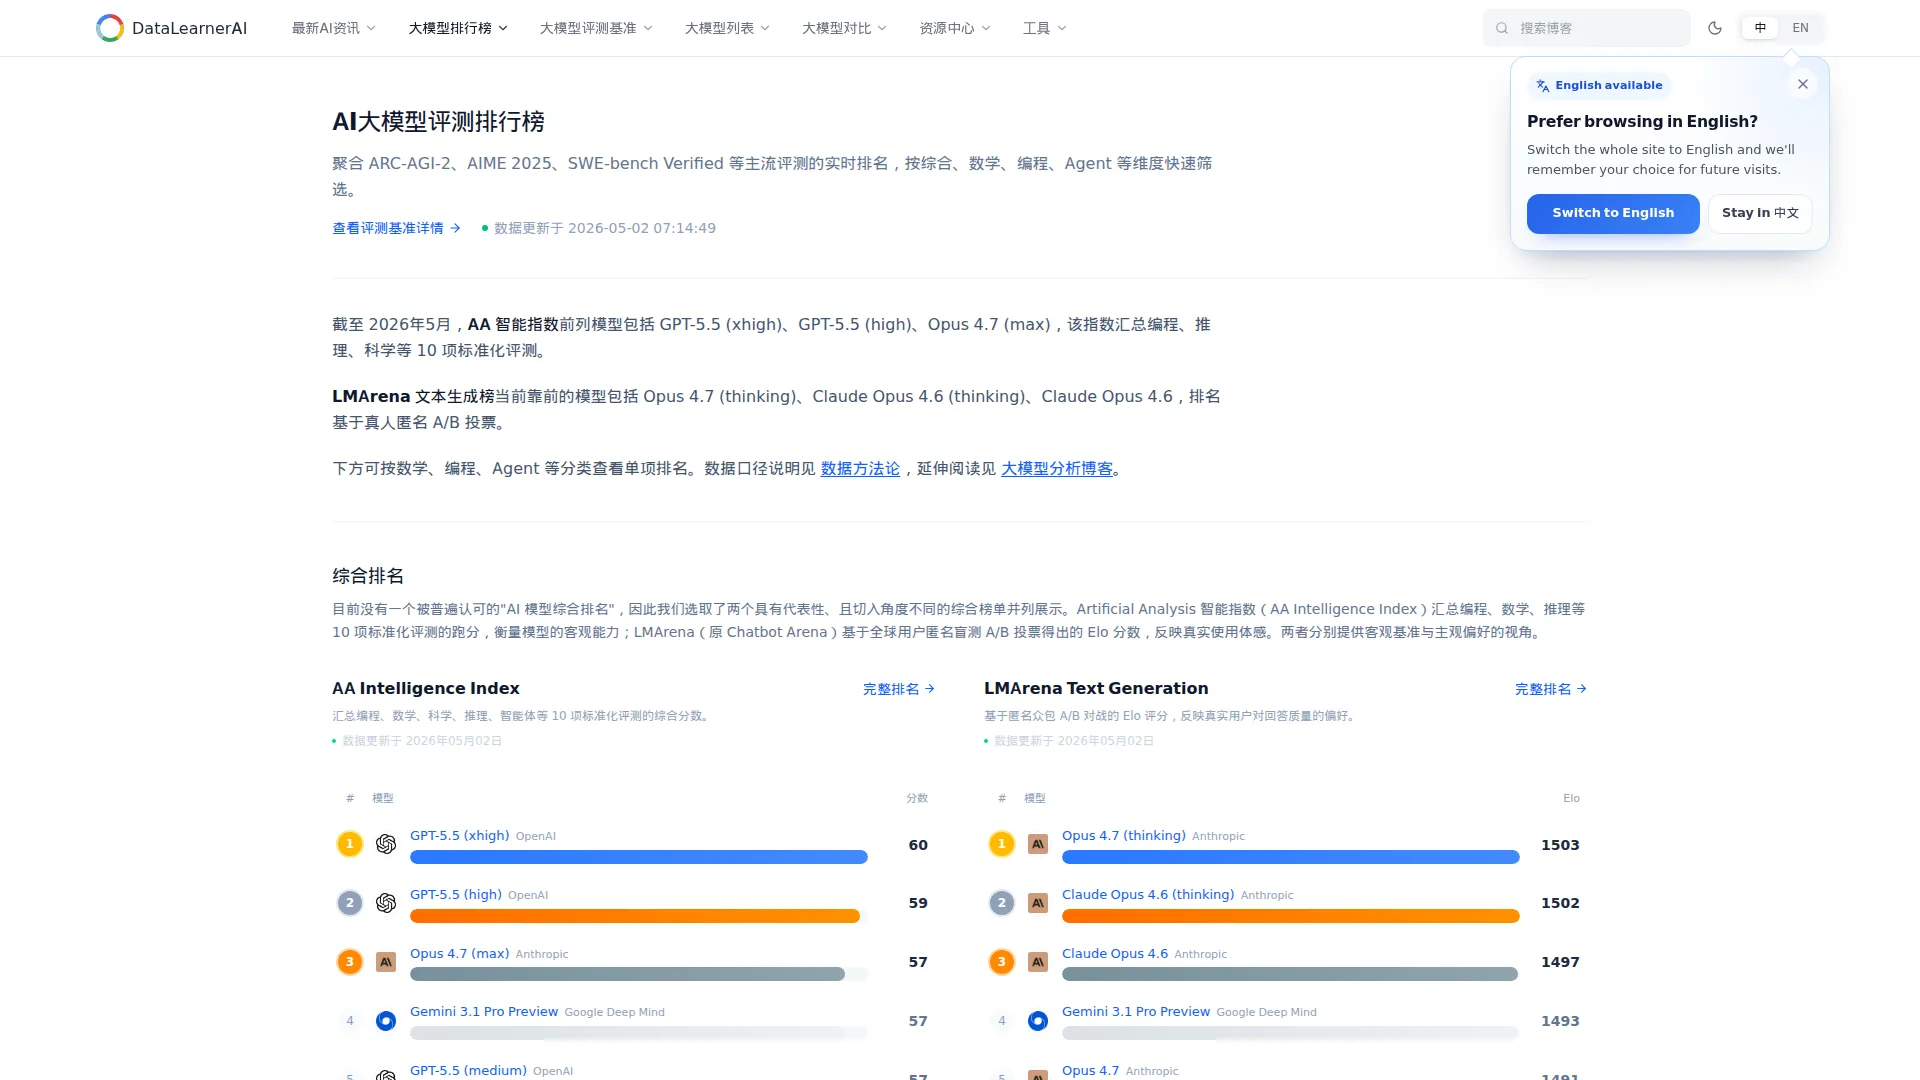Click the 综合排名 section heading

point(368,576)
